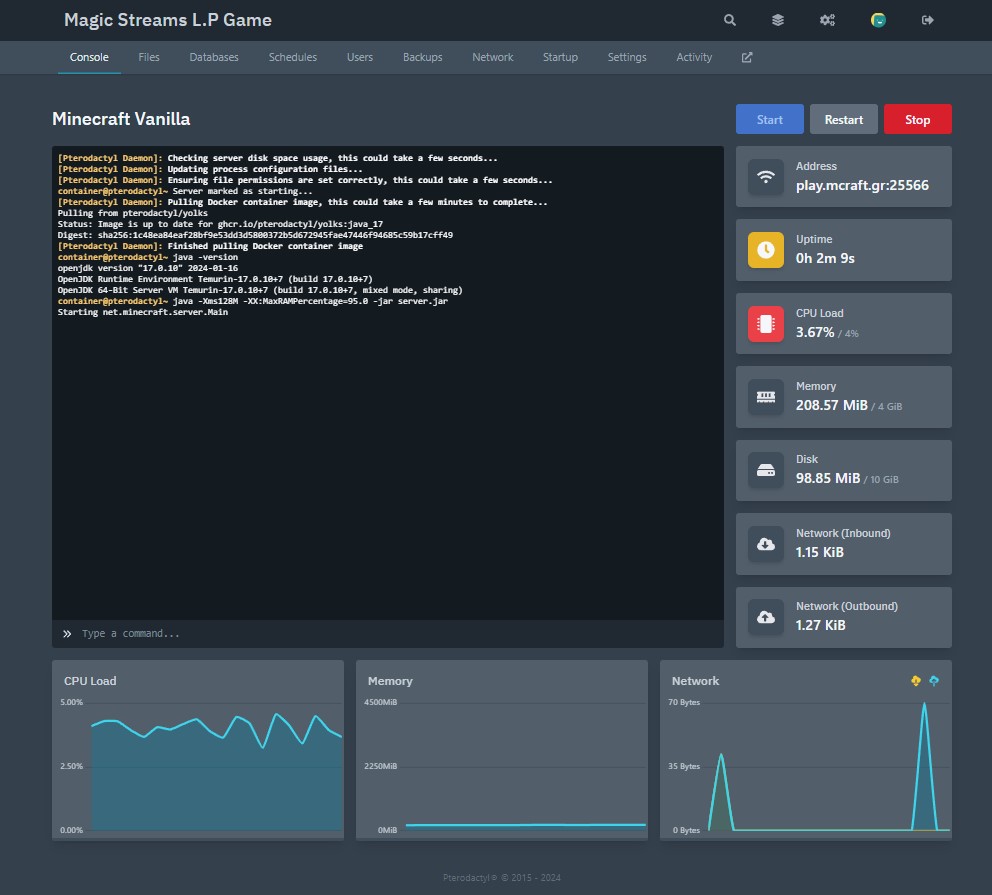Viewport: 992px width, 895px height.
Task: Click the sign out icon
Action: click(x=927, y=20)
